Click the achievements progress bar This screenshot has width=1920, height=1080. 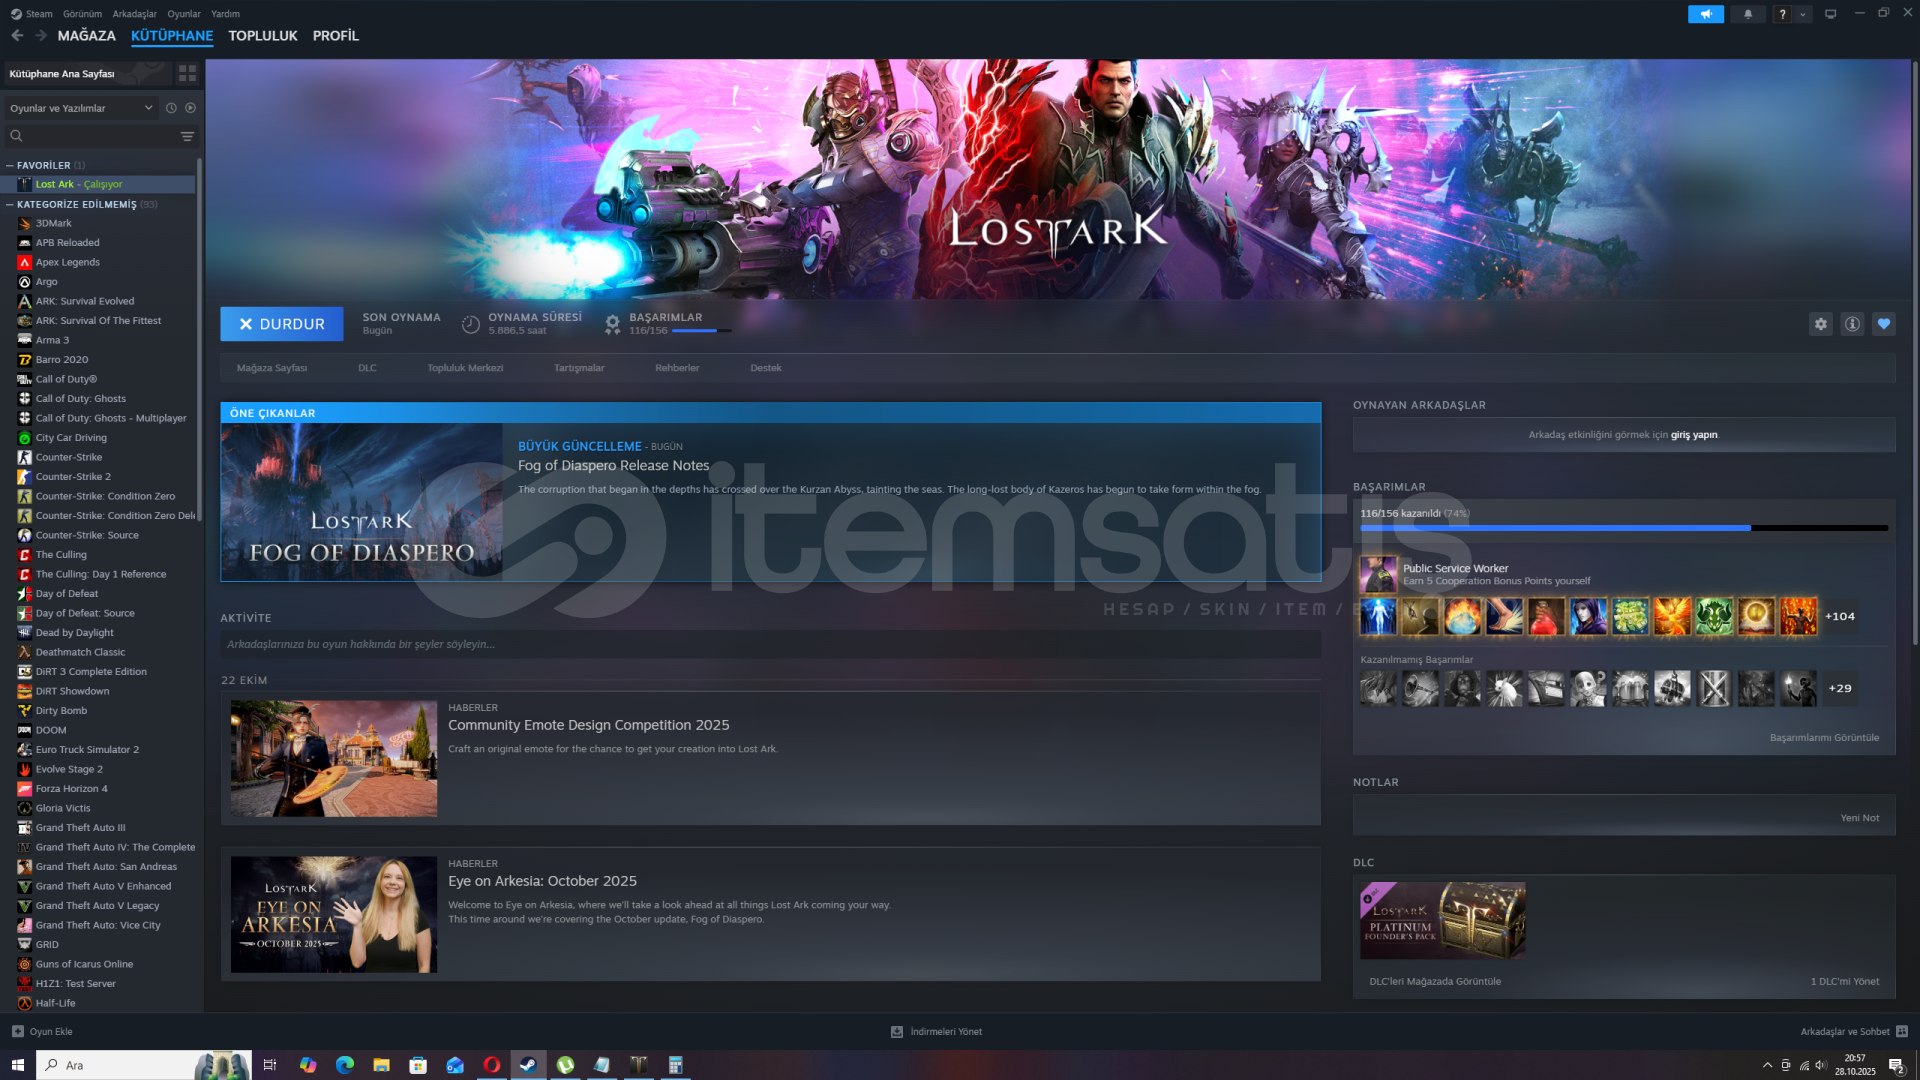click(1623, 528)
